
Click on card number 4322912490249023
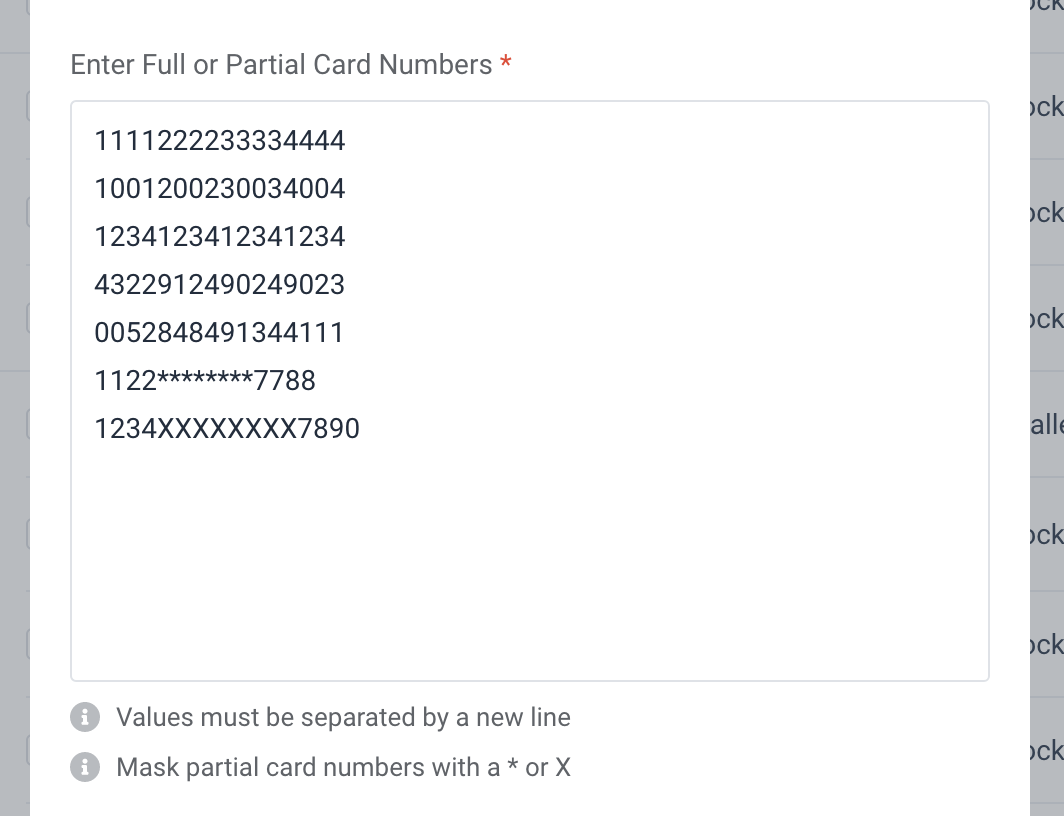(x=219, y=285)
